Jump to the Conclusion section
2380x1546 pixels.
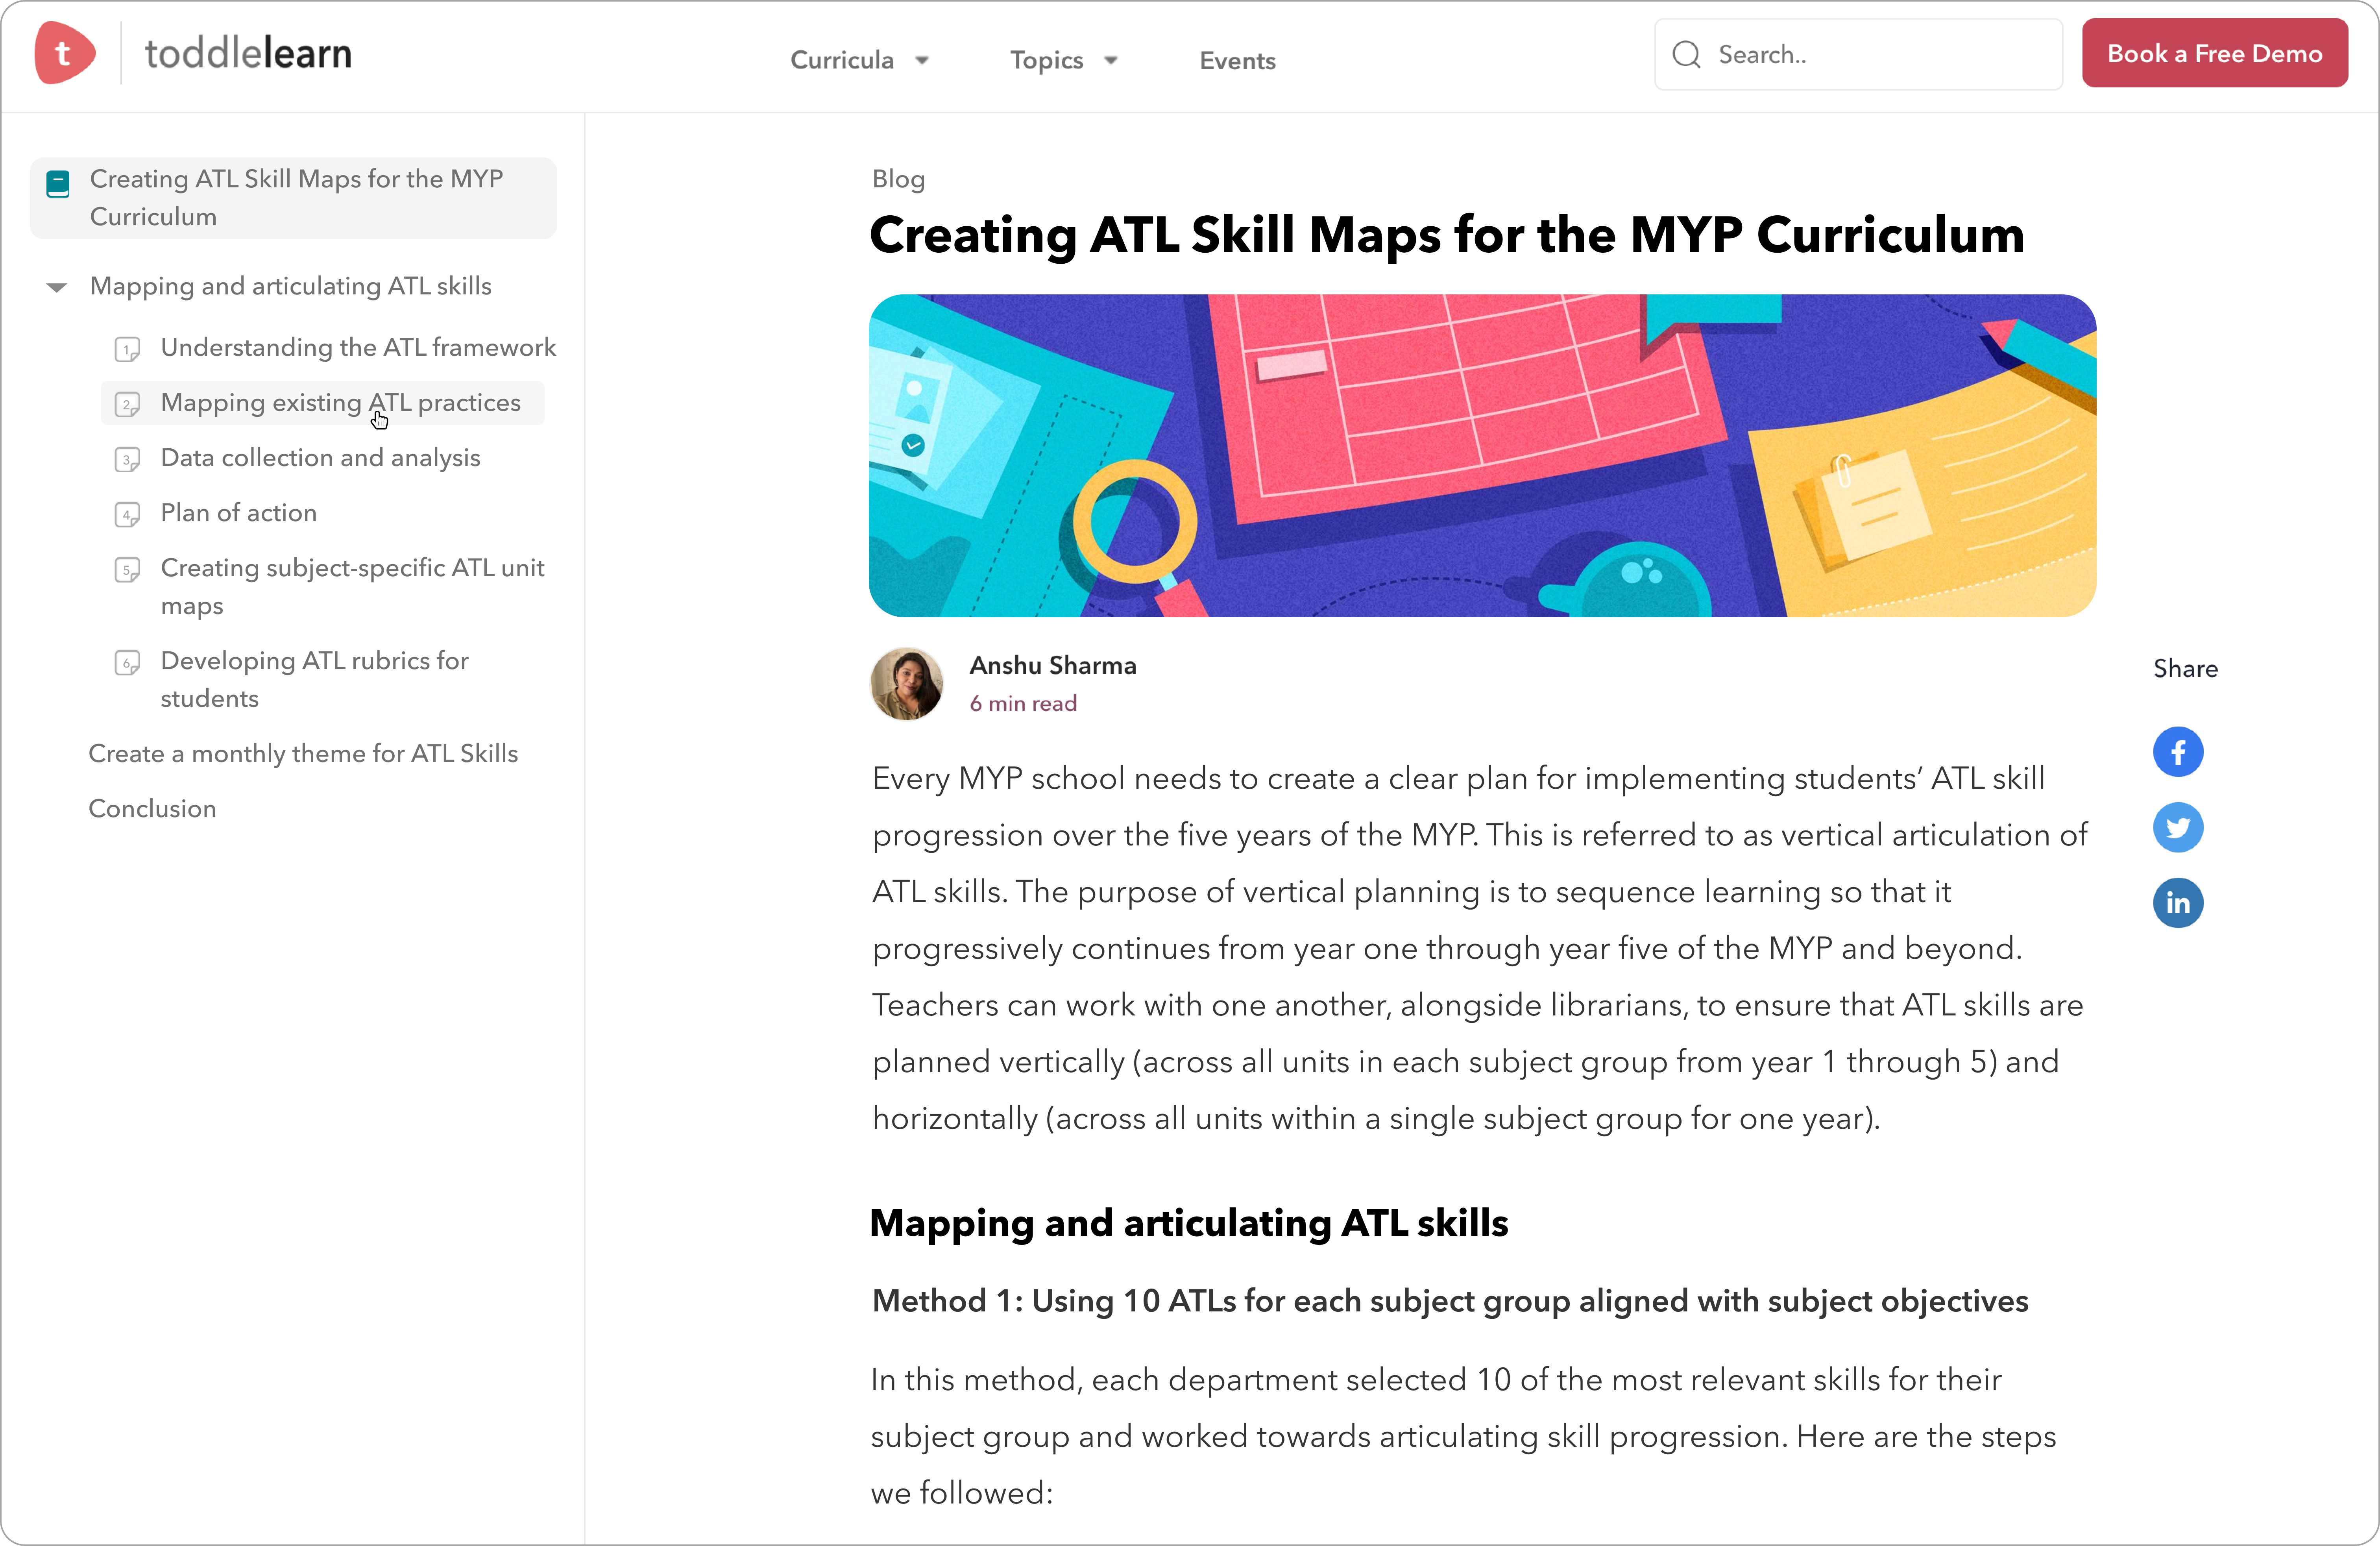(x=152, y=808)
